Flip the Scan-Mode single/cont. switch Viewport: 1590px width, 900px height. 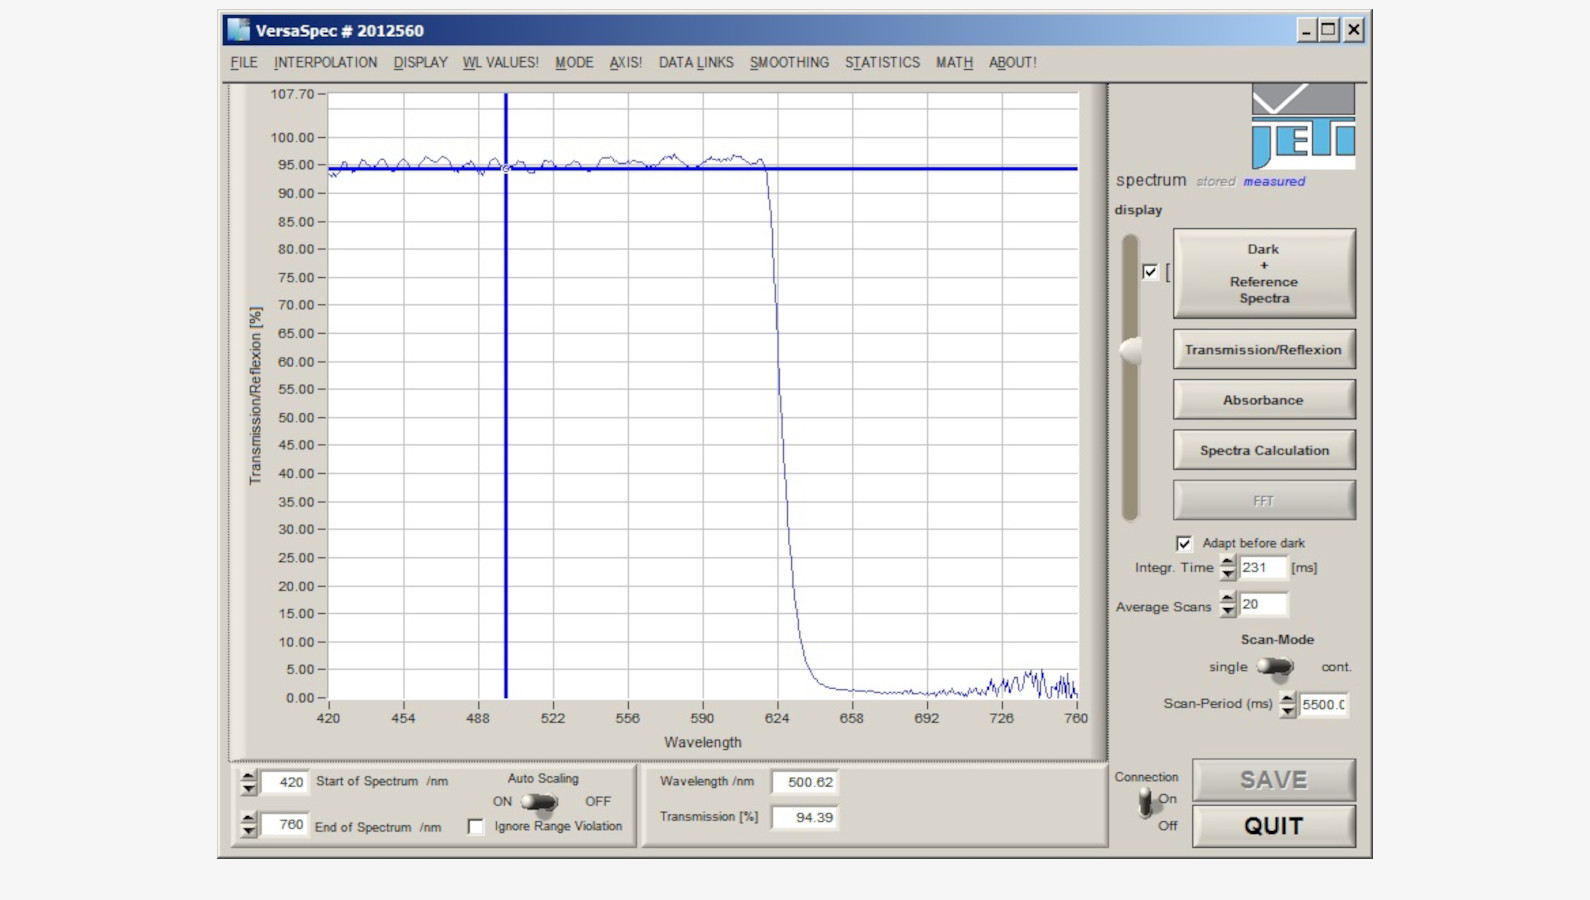pos(1275,667)
